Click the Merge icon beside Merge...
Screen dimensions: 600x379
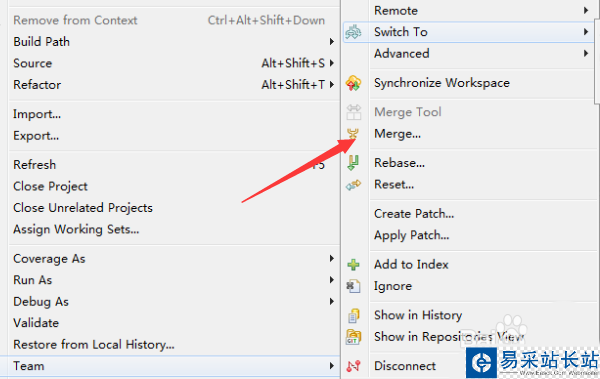pos(353,134)
